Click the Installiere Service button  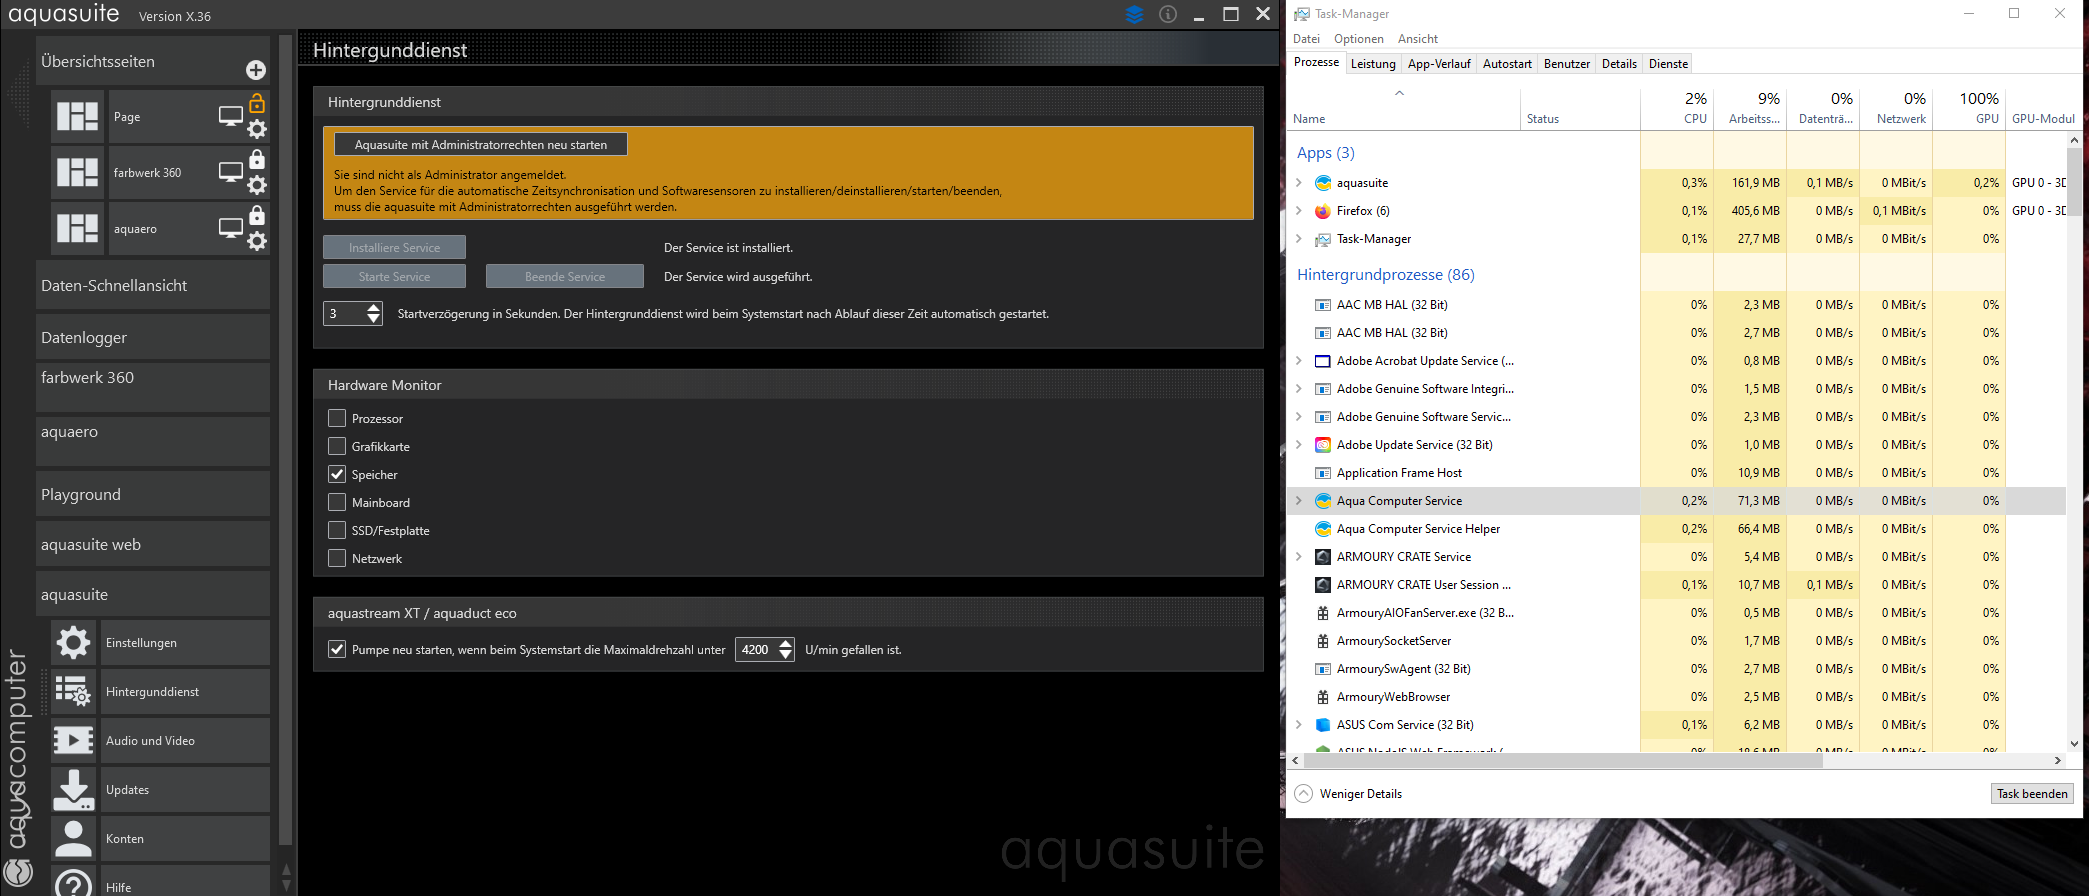(x=394, y=247)
